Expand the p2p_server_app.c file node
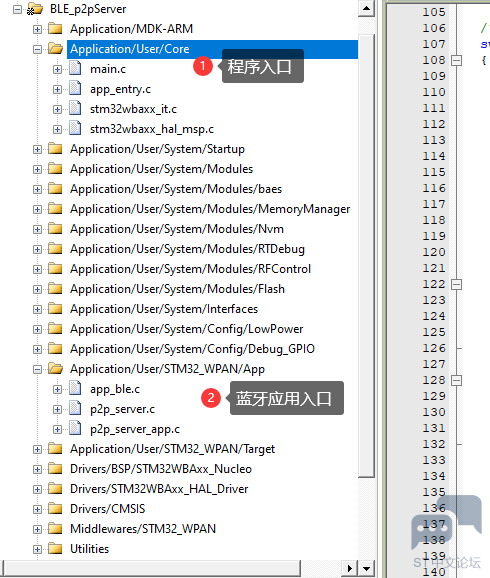The height and width of the screenshot is (578, 490). [57, 429]
